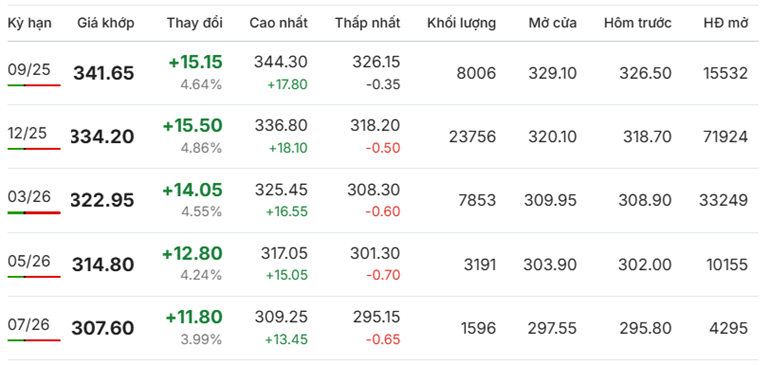Image resolution: width=770 pixels, height=365 pixels.
Task: Click the volume value 23756
Action: (x=472, y=137)
